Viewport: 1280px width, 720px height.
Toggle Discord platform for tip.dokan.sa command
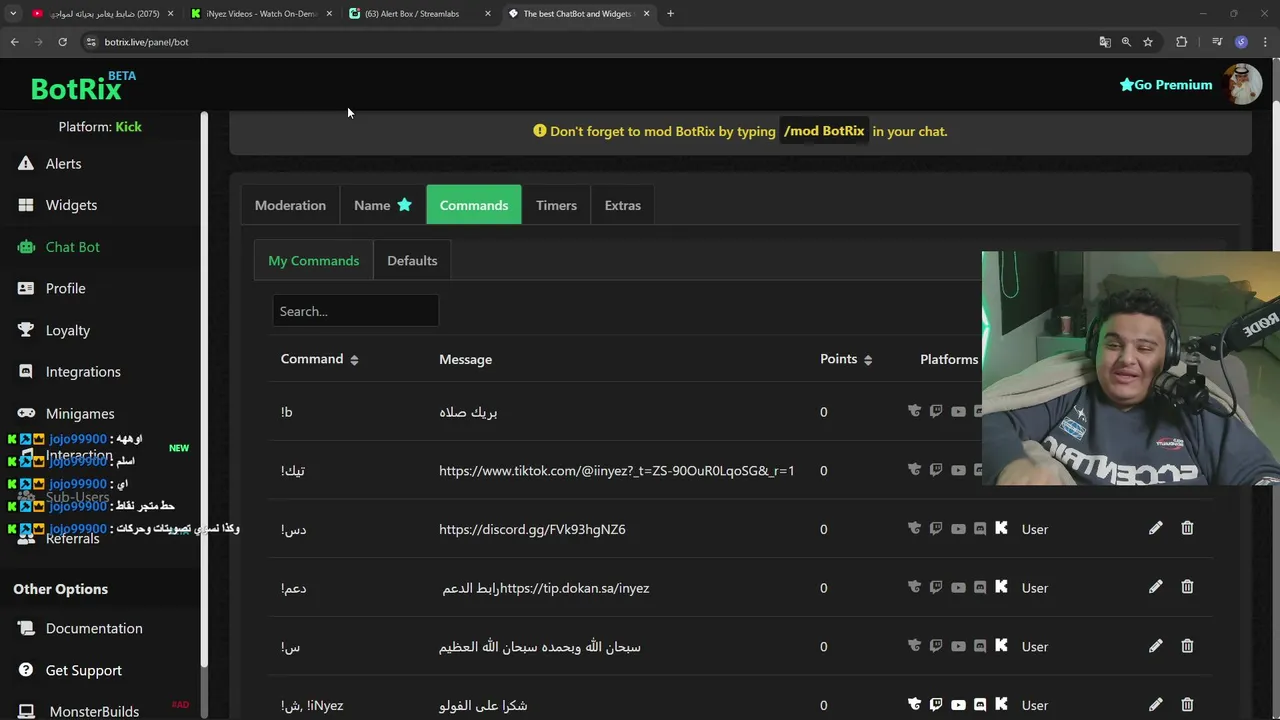click(980, 587)
